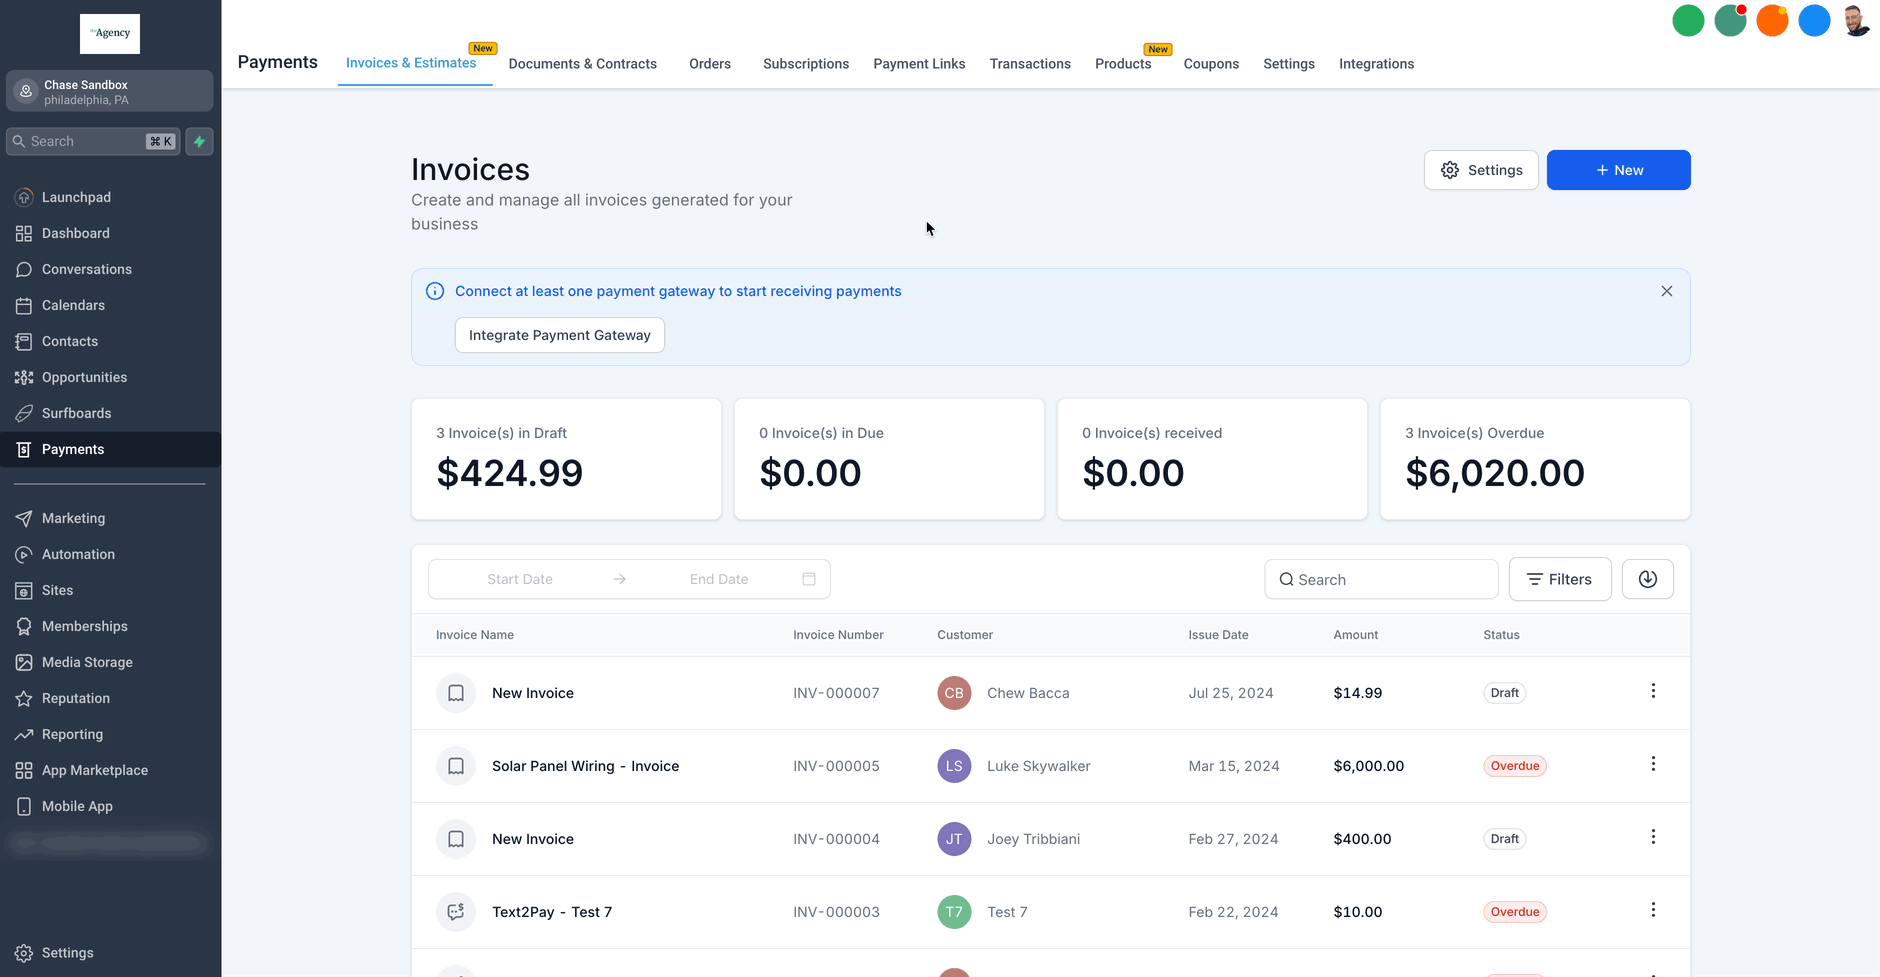Click the download invoices icon button
The image size is (1880, 977).
click(x=1648, y=579)
